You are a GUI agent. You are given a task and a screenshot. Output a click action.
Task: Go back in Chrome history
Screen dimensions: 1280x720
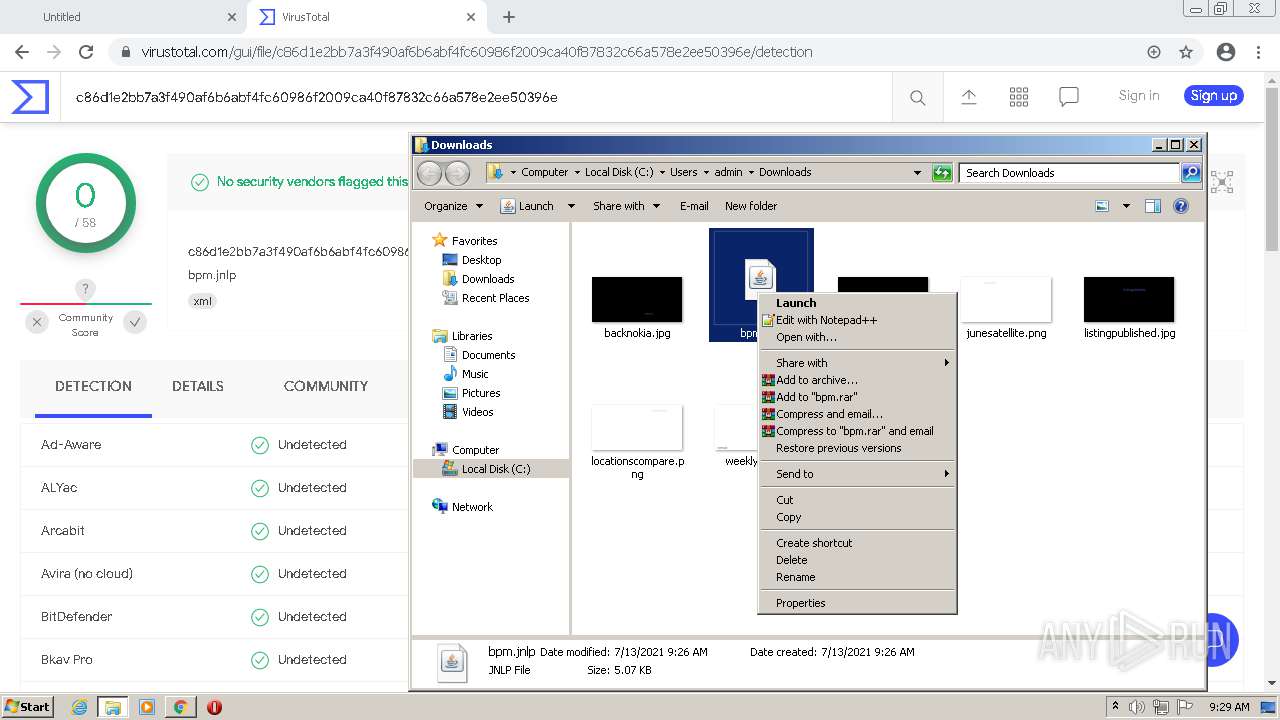pos(22,52)
